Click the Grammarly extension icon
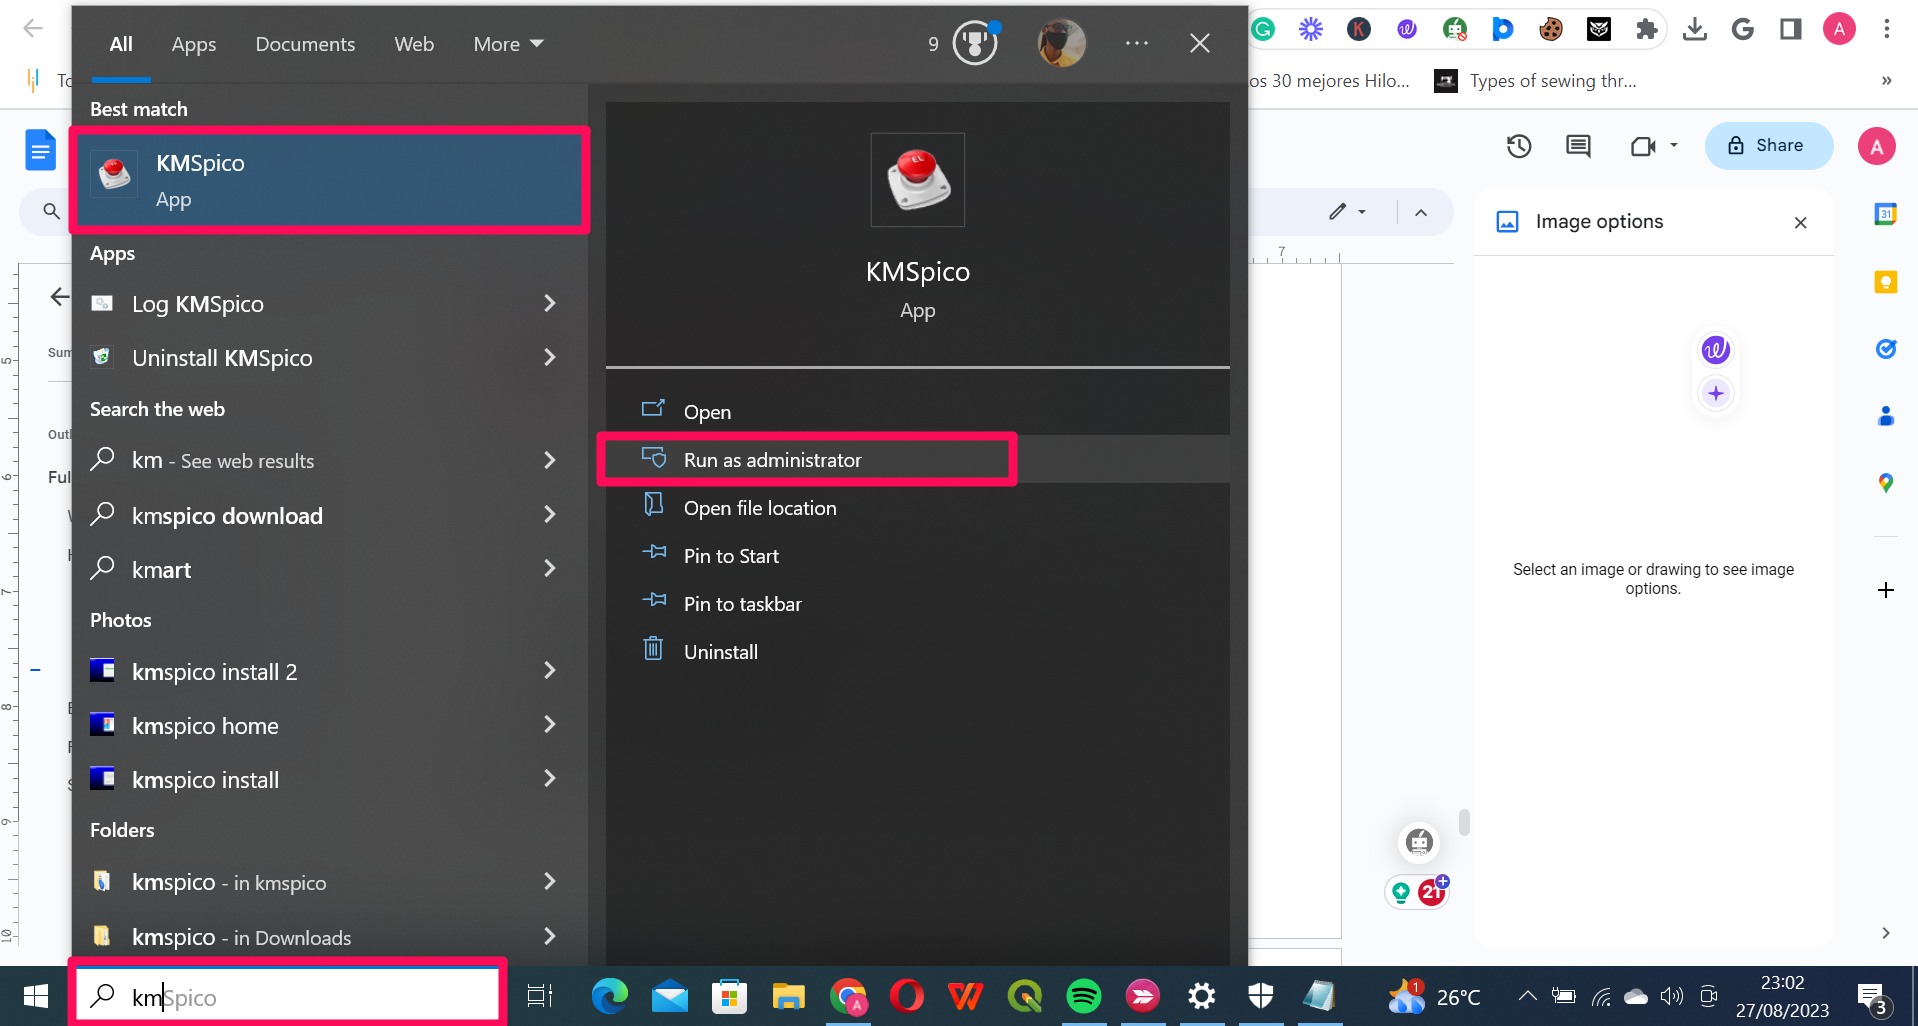The image size is (1918, 1026). [1262, 28]
